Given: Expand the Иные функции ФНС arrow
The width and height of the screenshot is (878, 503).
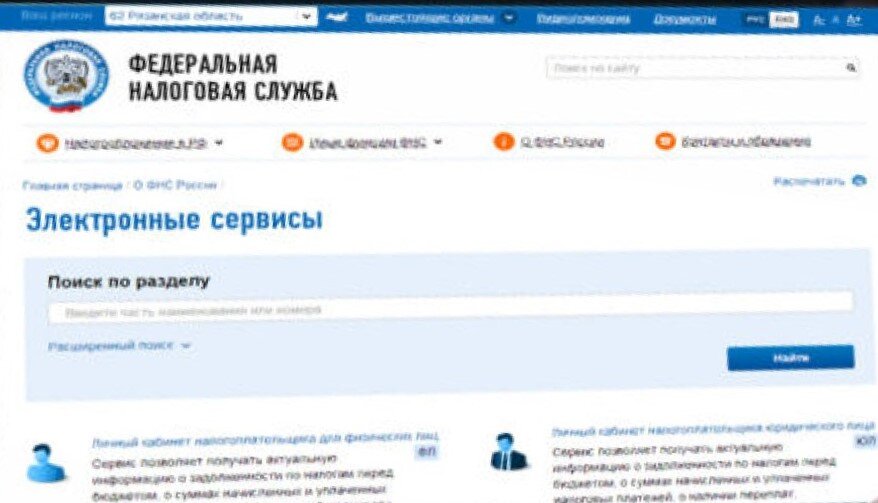Looking at the screenshot, I should tap(438, 142).
